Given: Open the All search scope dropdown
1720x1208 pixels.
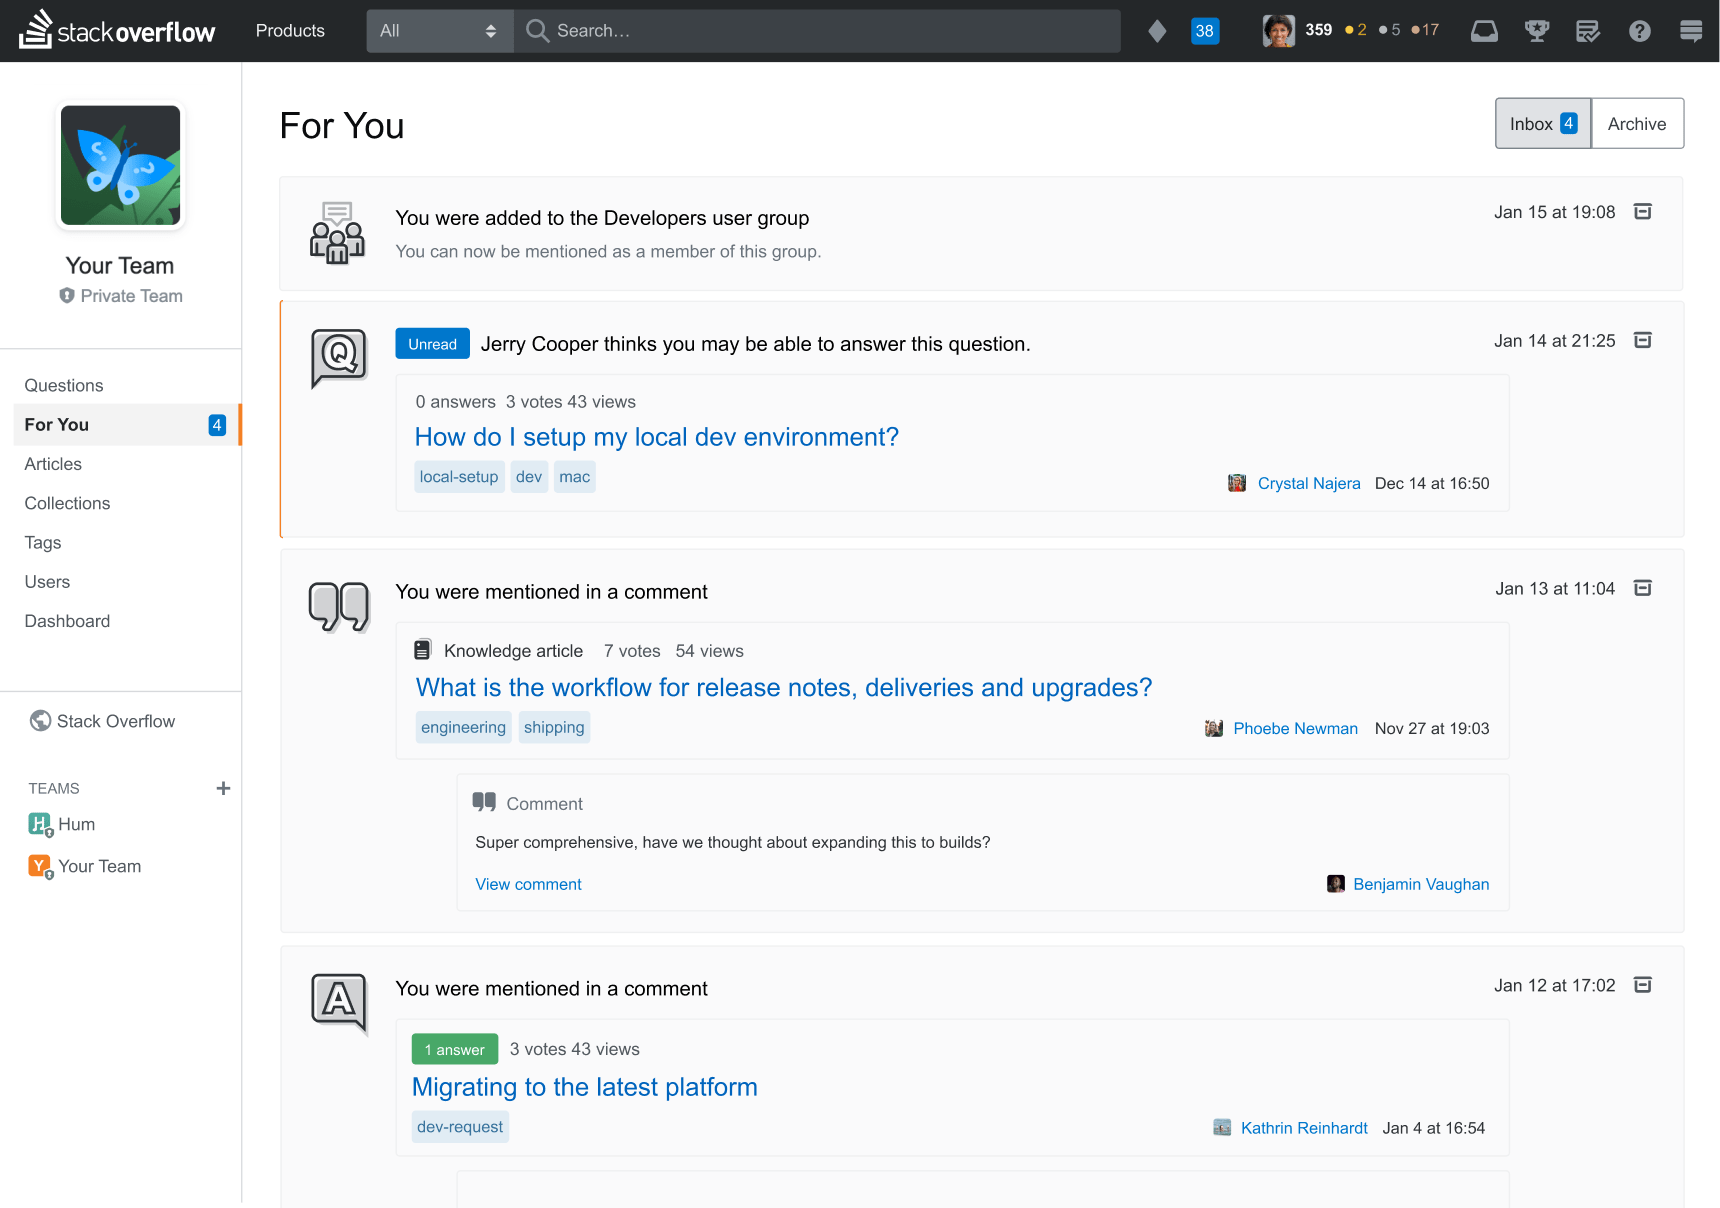Looking at the screenshot, I should point(439,31).
